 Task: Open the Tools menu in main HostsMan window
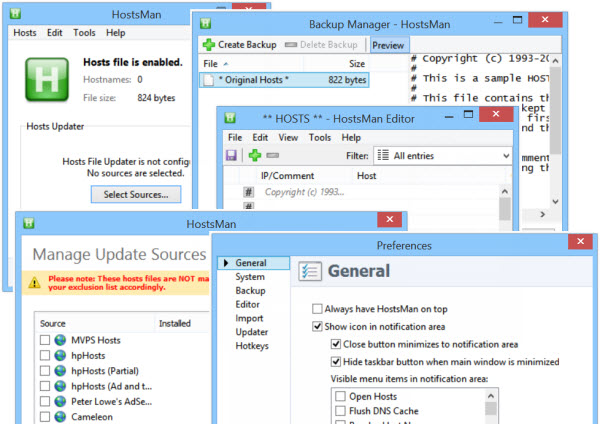84,33
